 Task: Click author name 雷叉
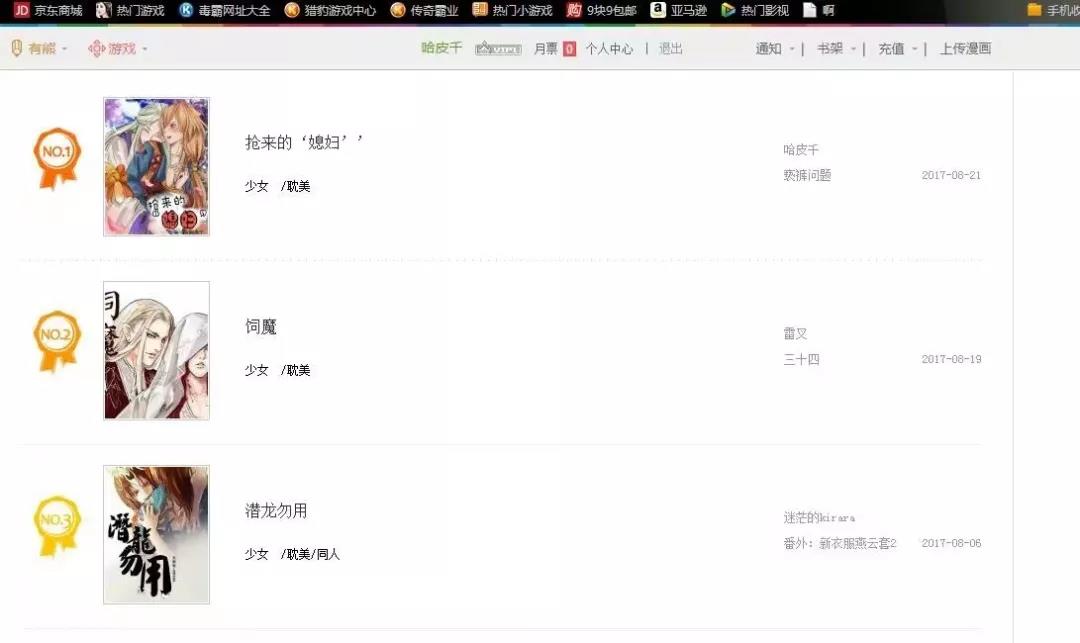[x=795, y=333]
